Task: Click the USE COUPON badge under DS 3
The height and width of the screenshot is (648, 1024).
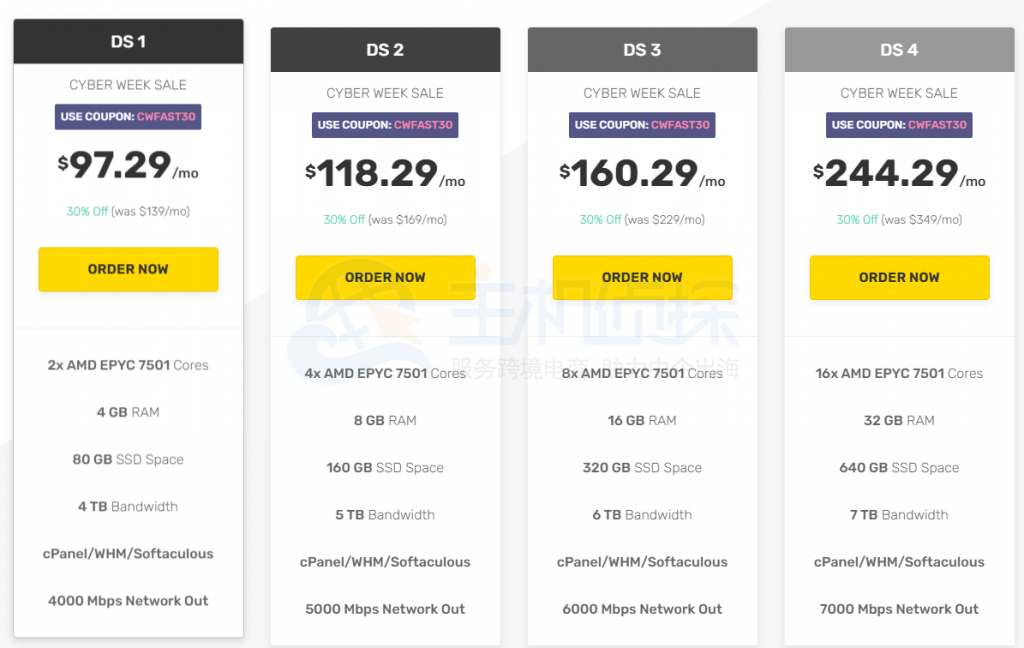Action: pyautogui.click(x=642, y=125)
